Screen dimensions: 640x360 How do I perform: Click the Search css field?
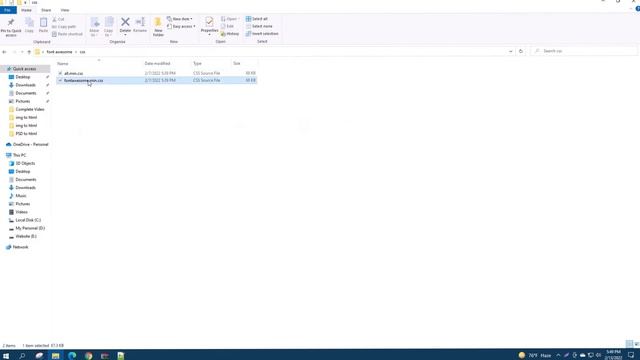coord(584,51)
